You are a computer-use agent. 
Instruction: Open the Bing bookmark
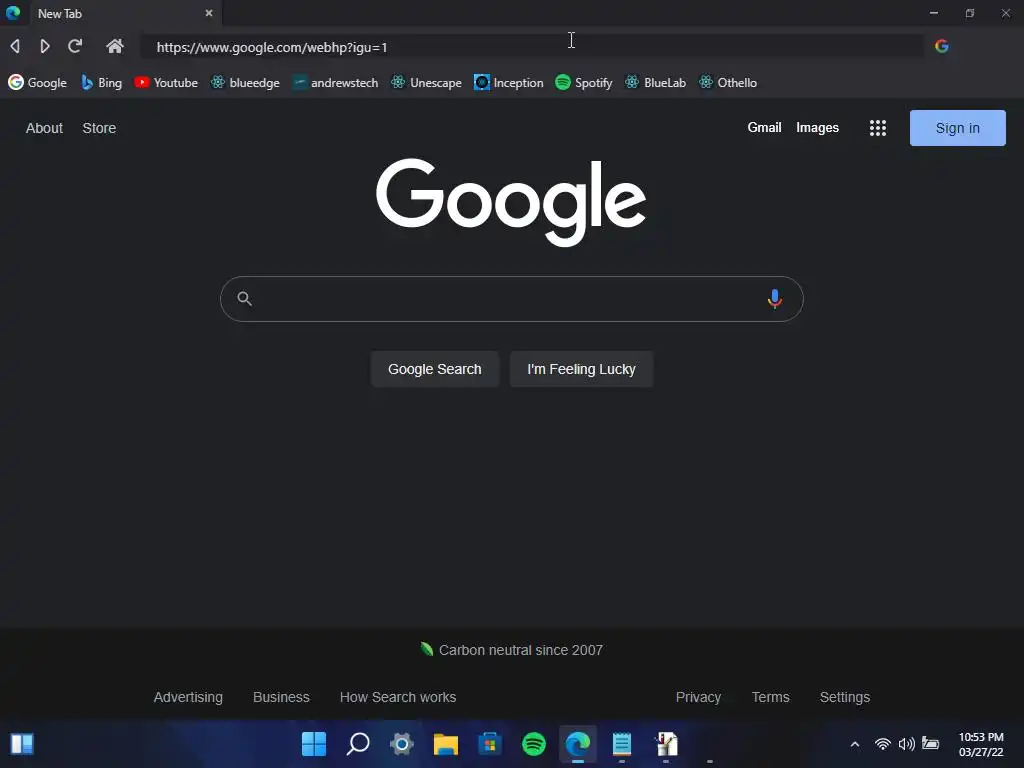[101, 82]
